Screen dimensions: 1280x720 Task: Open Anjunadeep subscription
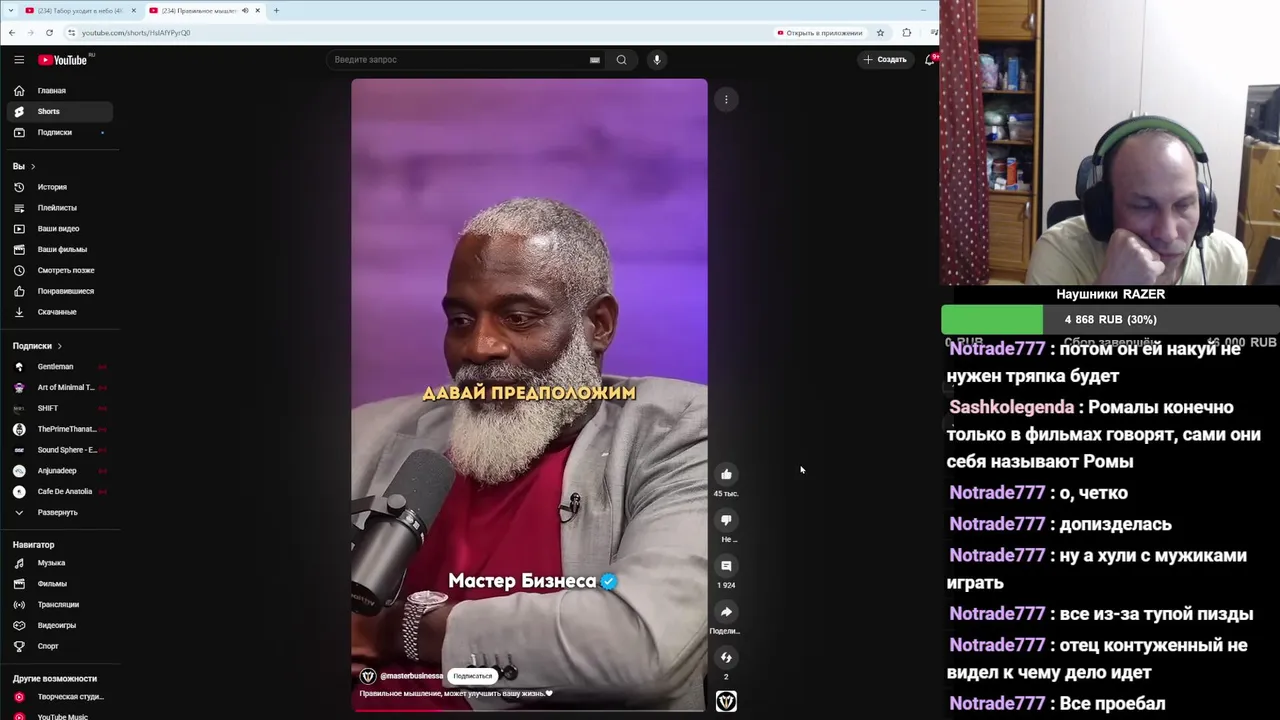point(60,471)
